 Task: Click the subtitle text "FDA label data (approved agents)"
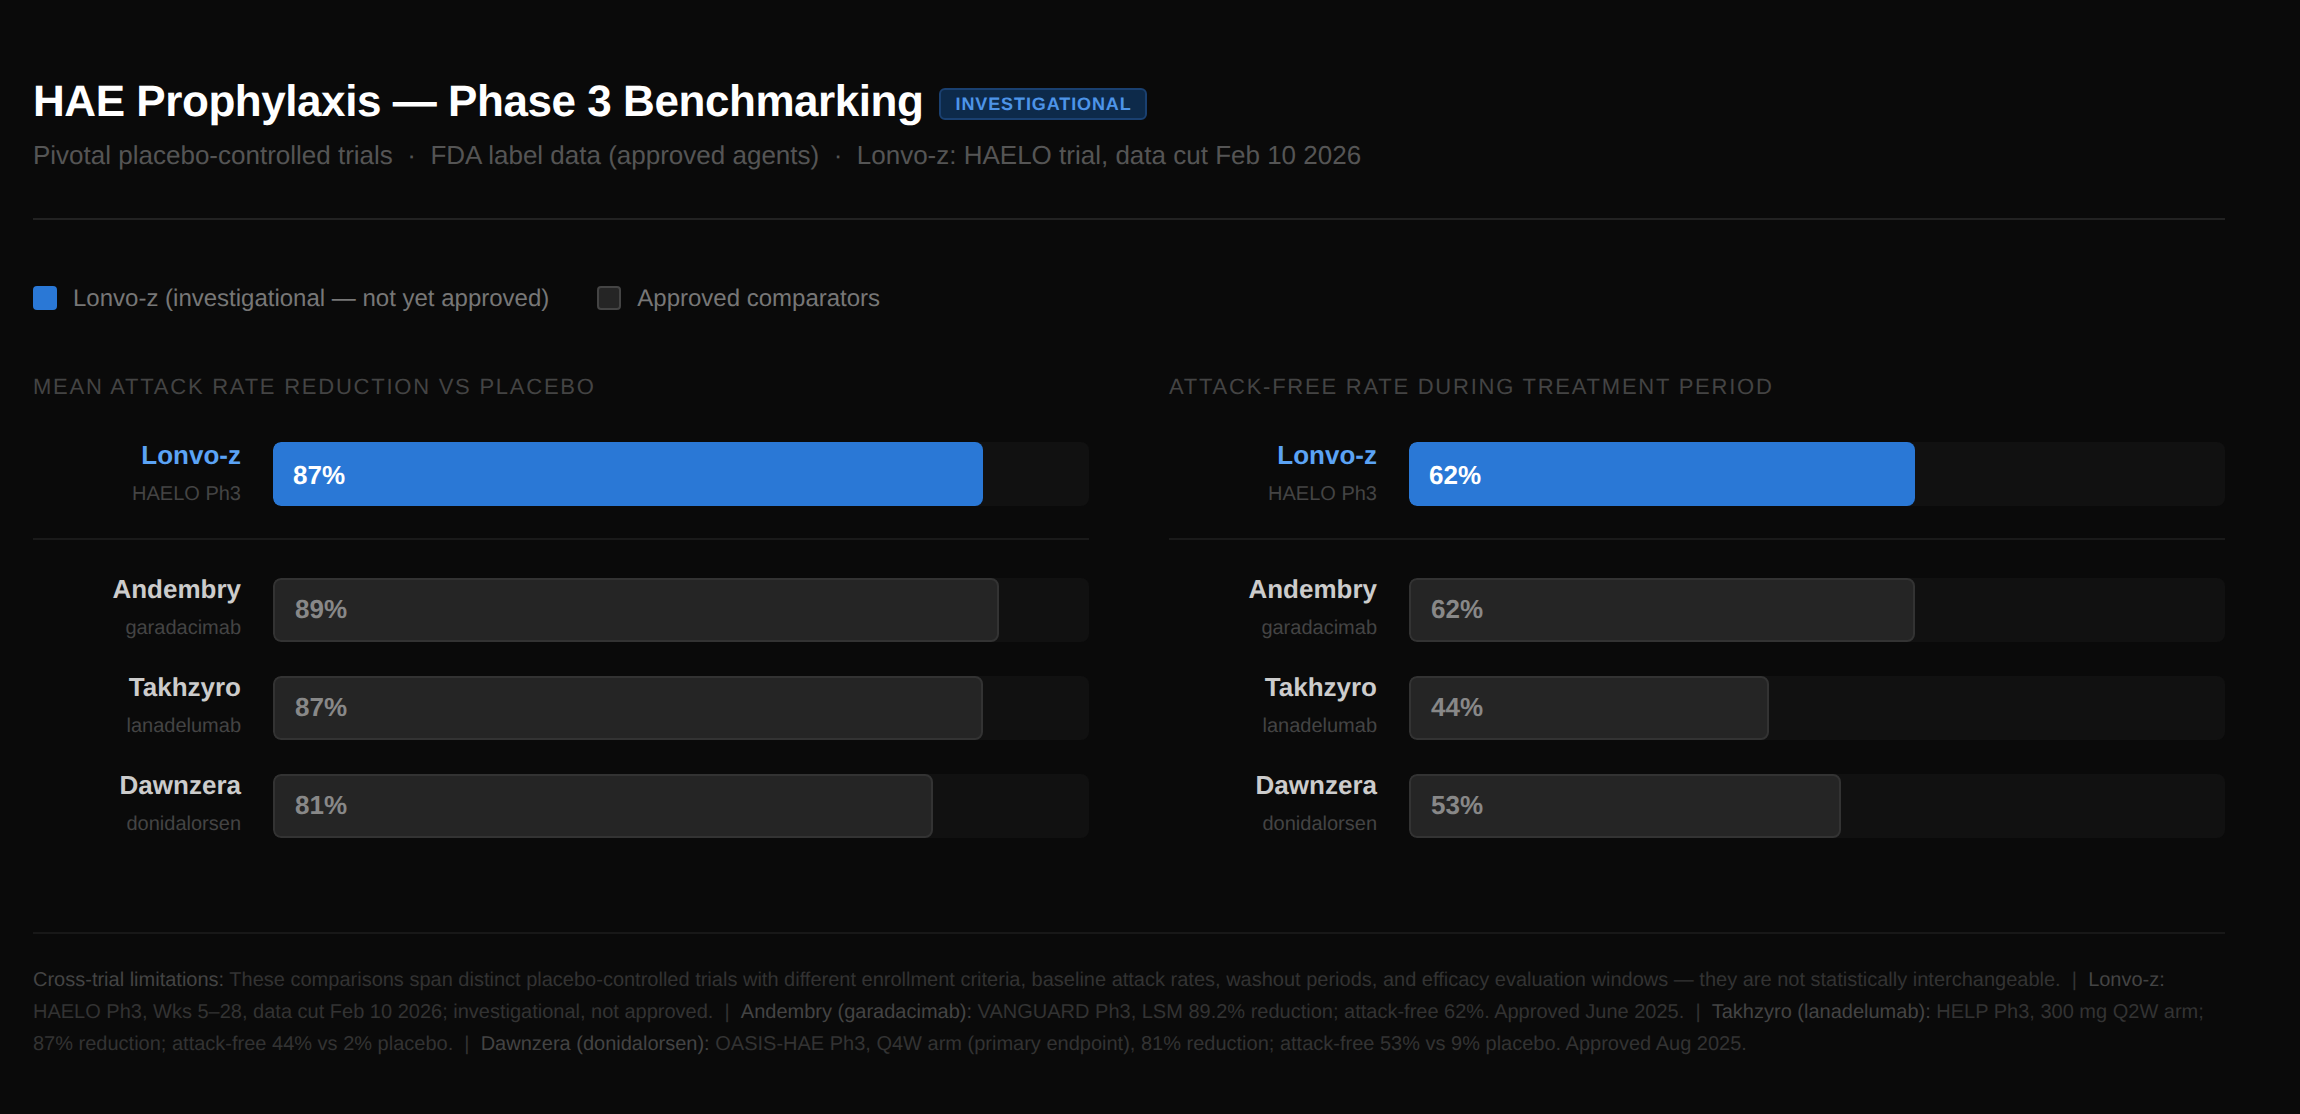[x=624, y=156]
